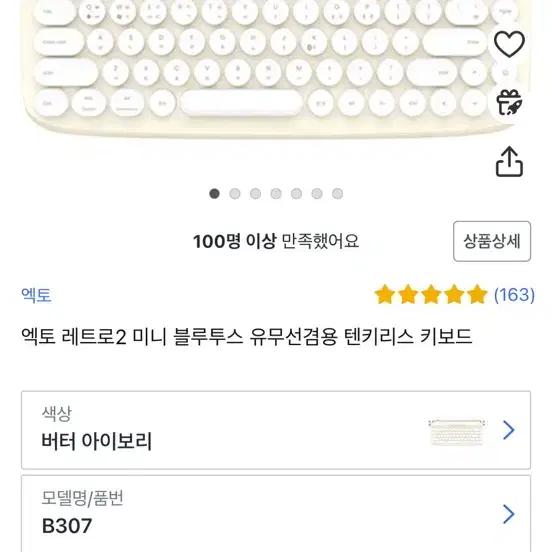Expand the 색상 color option chevron

[x=509, y=430]
